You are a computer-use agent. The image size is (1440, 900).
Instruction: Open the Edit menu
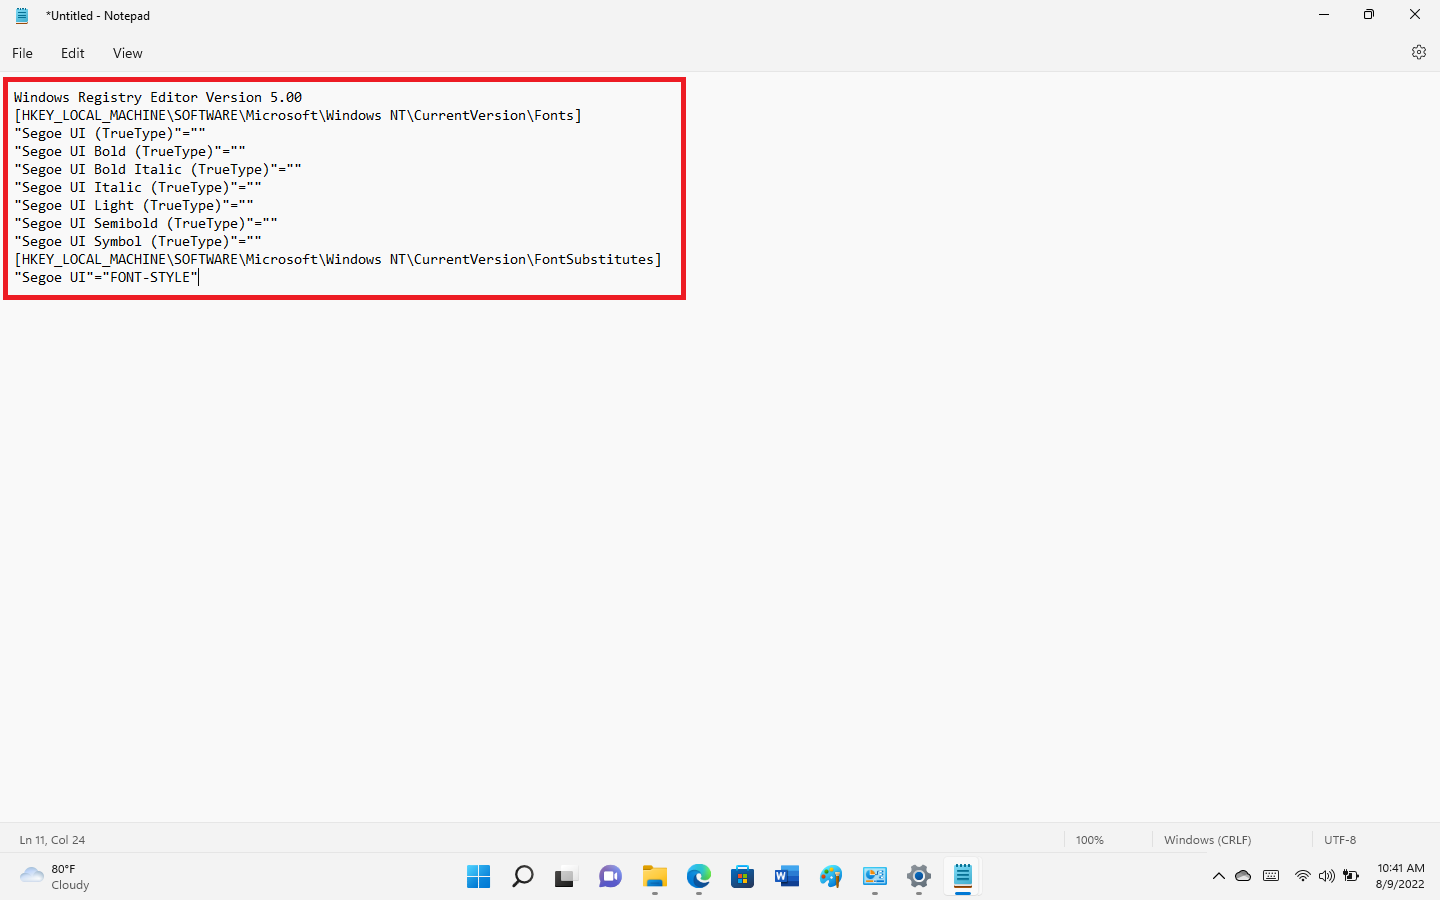pyautogui.click(x=72, y=53)
